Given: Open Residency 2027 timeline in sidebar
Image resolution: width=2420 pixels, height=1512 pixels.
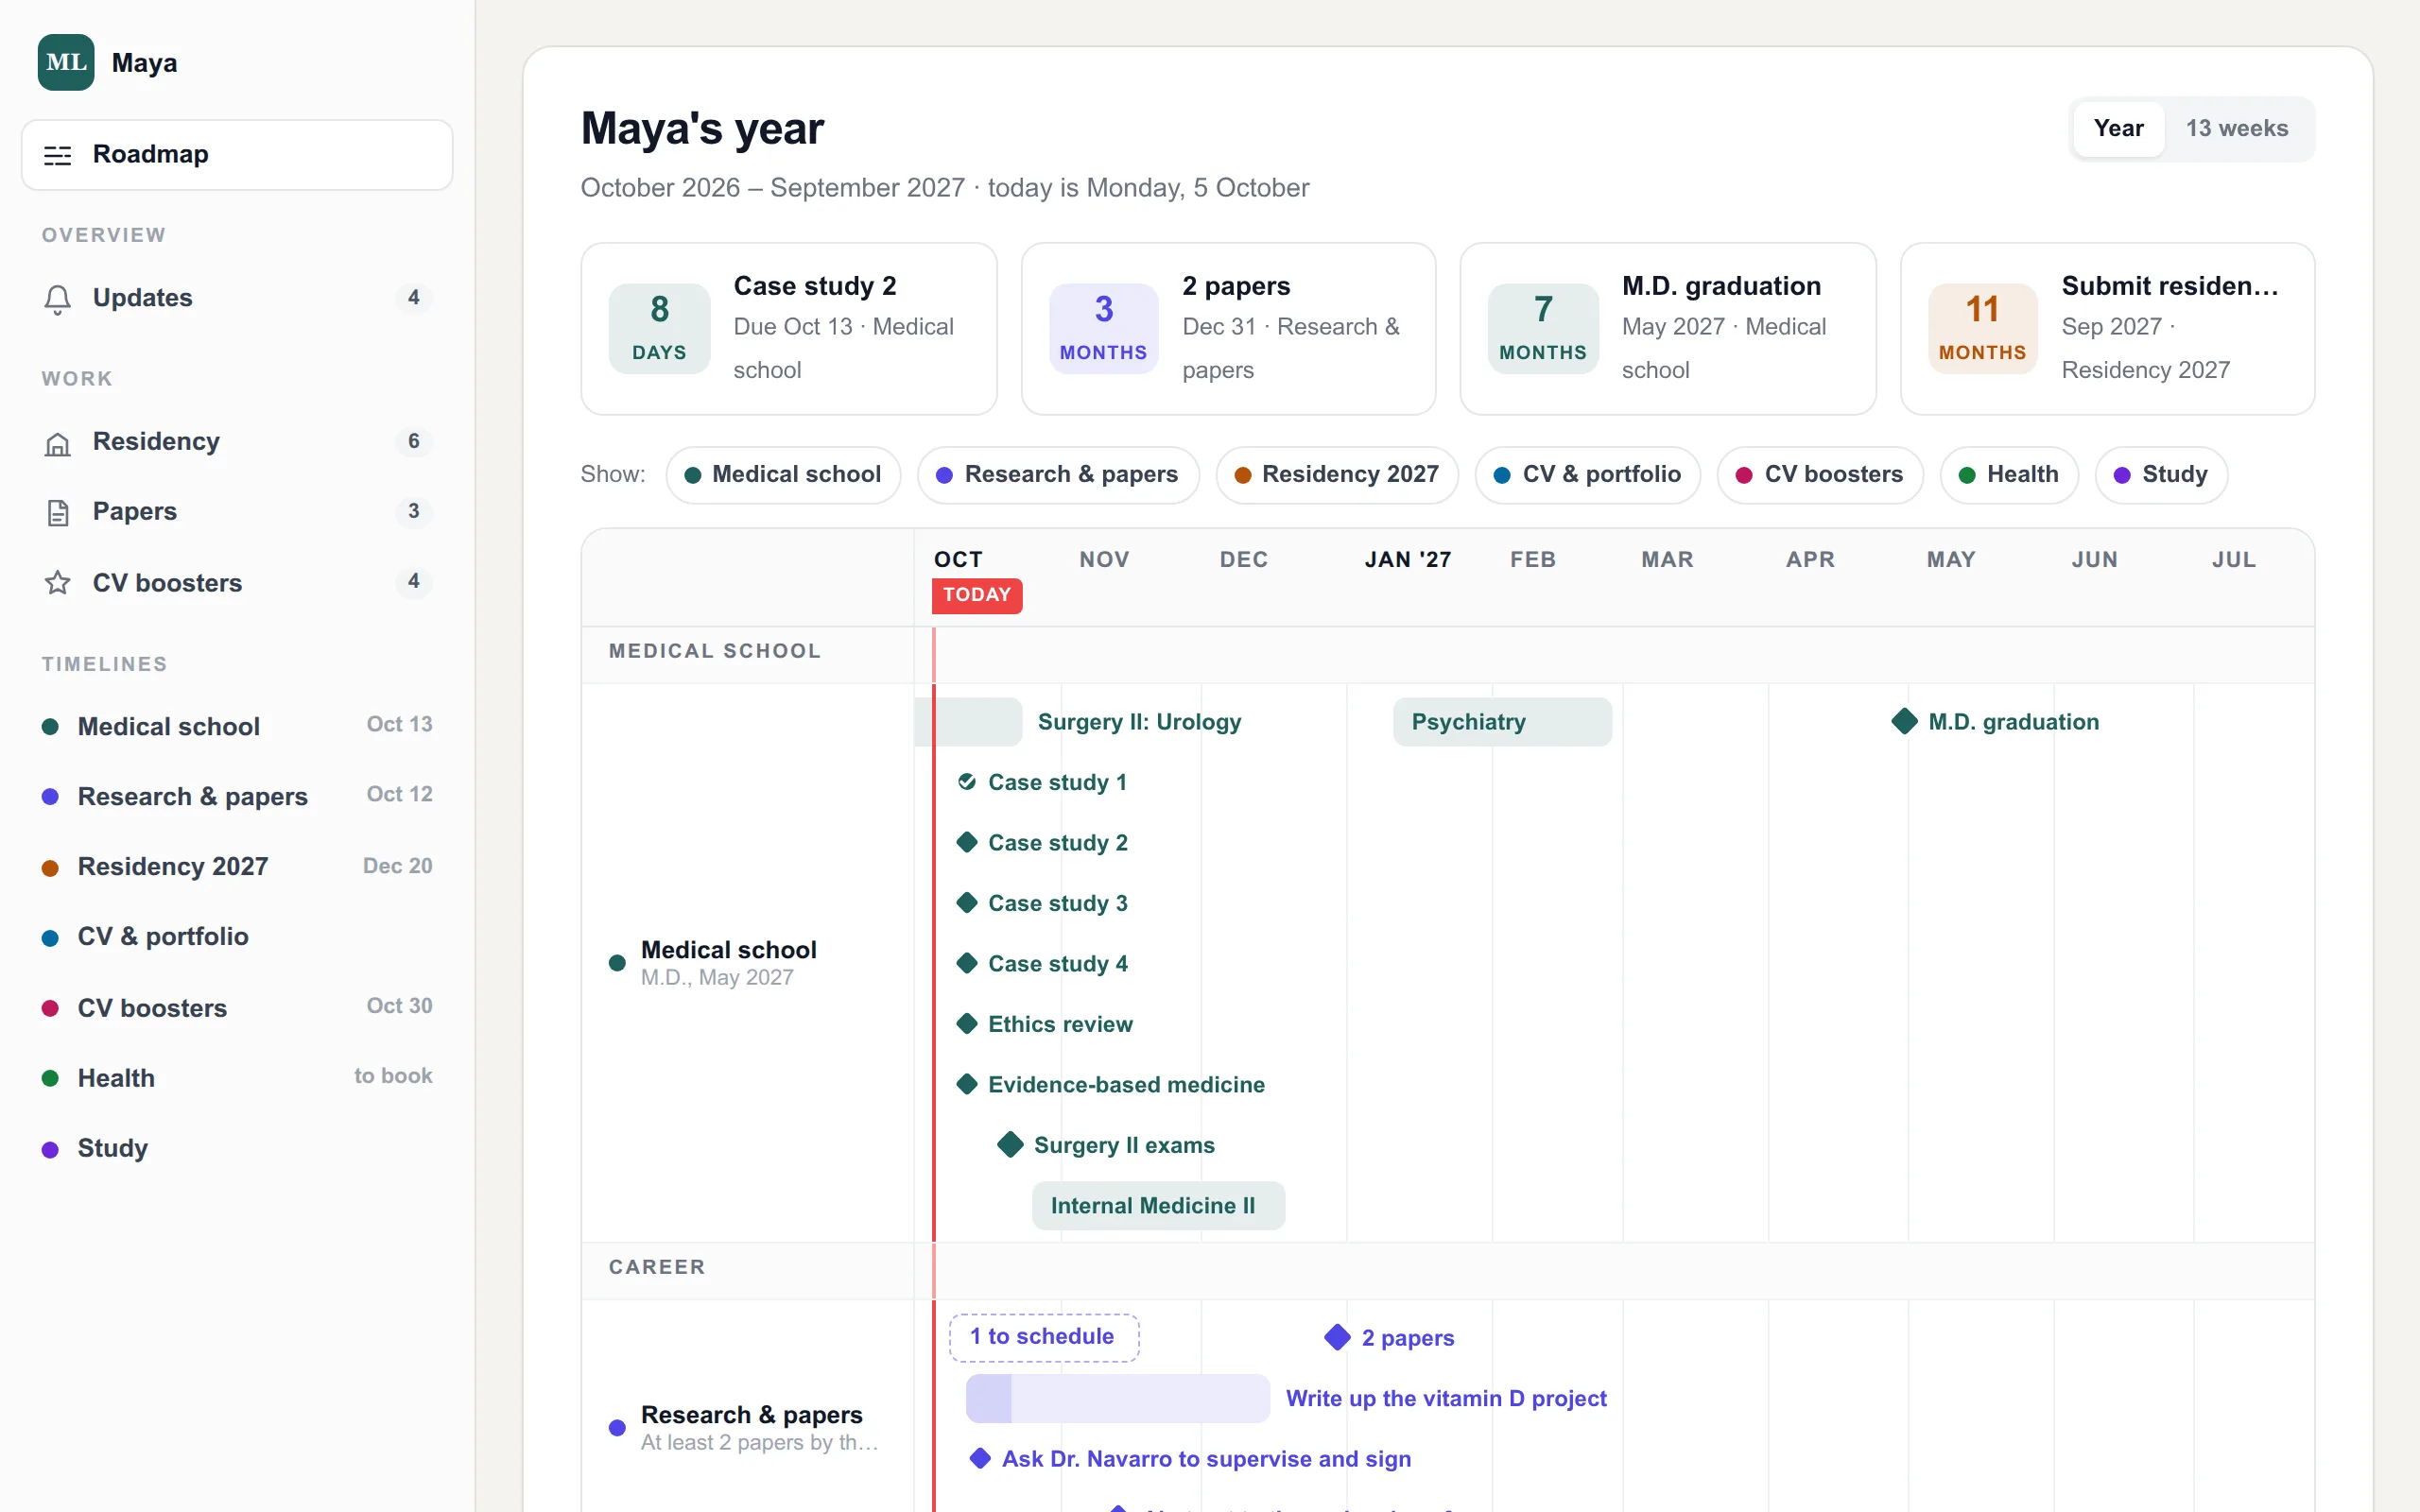Looking at the screenshot, I should point(237,866).
